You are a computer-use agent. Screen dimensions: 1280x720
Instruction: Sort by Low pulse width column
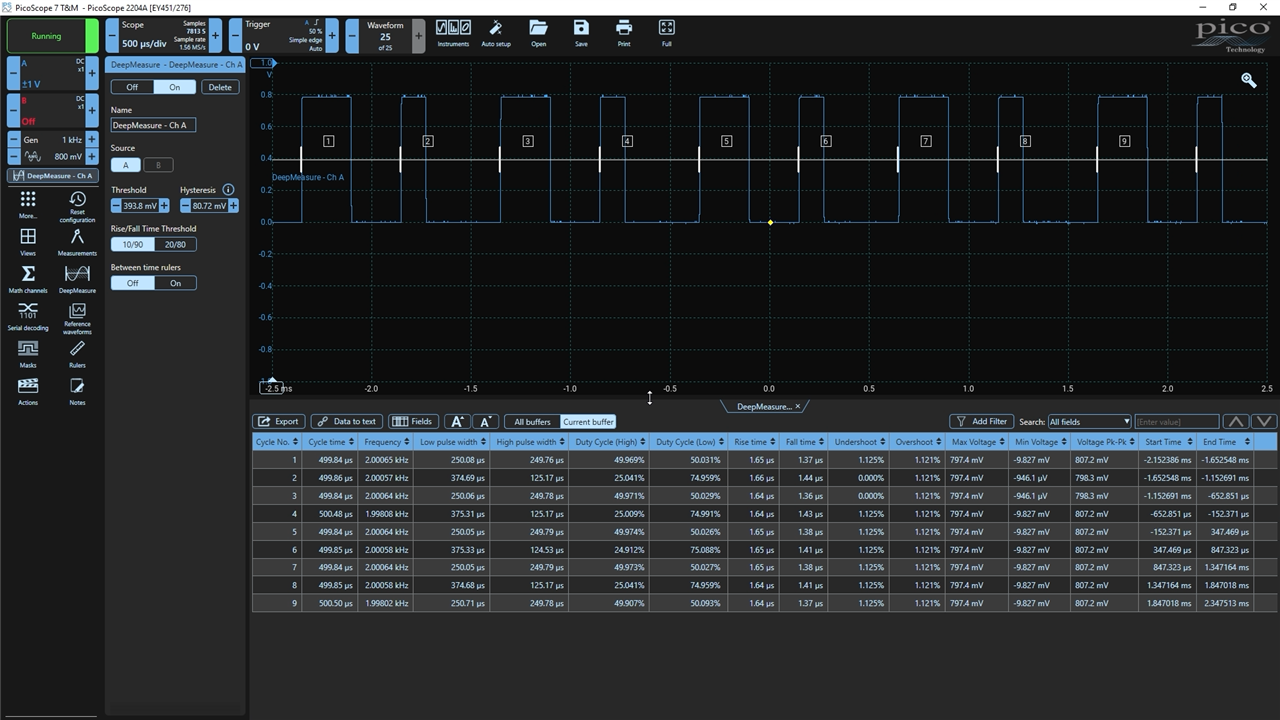pyautogui.click(x=450, y=441)
